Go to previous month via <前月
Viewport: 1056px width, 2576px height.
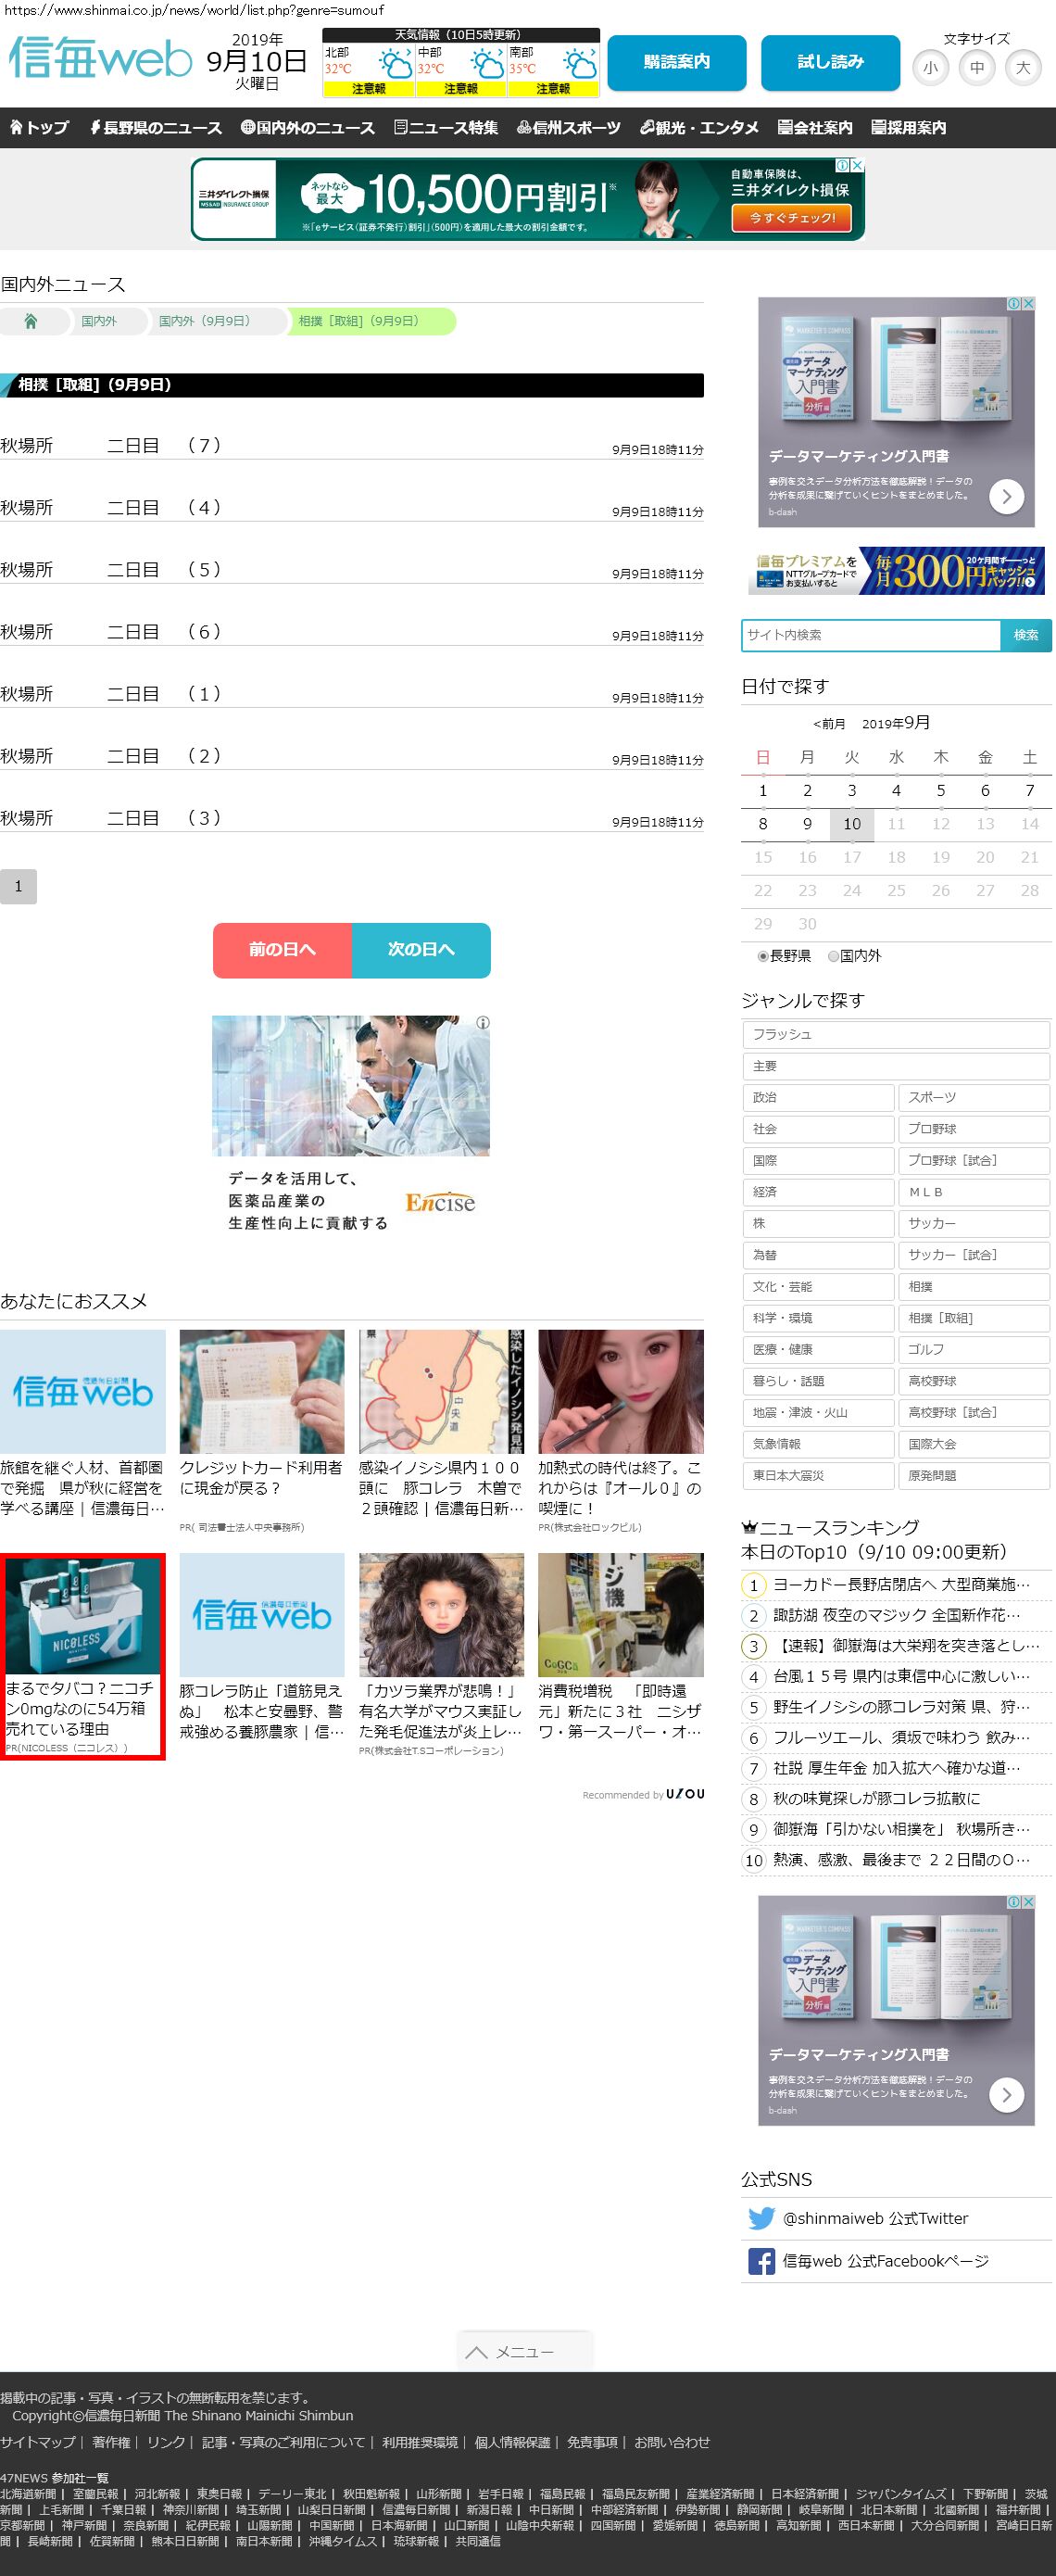pyautogui.click(x=829, y=724)
